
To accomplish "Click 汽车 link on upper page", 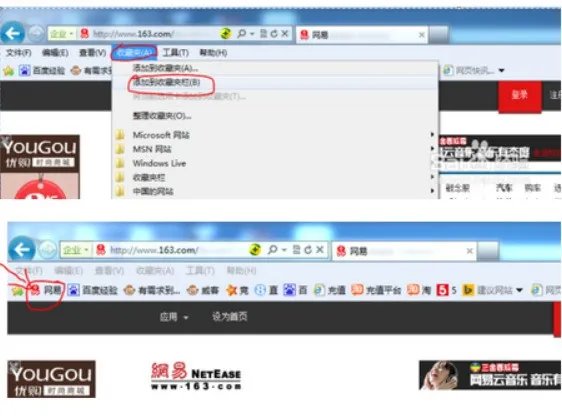I will point(504,187).
